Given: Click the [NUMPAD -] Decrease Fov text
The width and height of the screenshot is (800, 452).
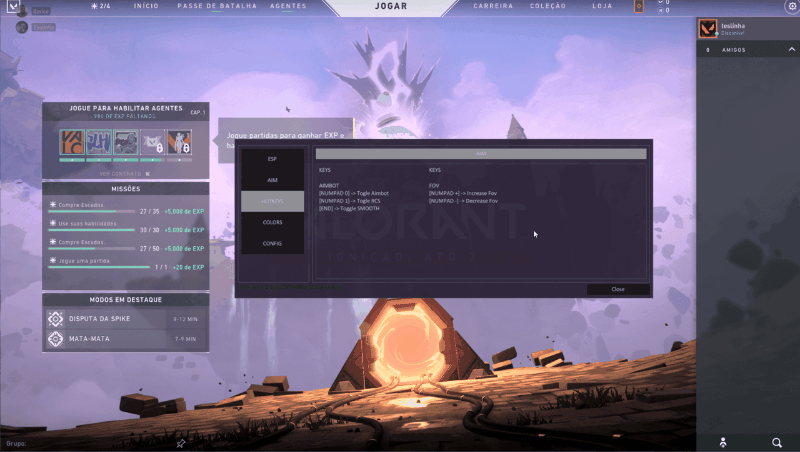Looking at the screenshot, I should (463, 201).
